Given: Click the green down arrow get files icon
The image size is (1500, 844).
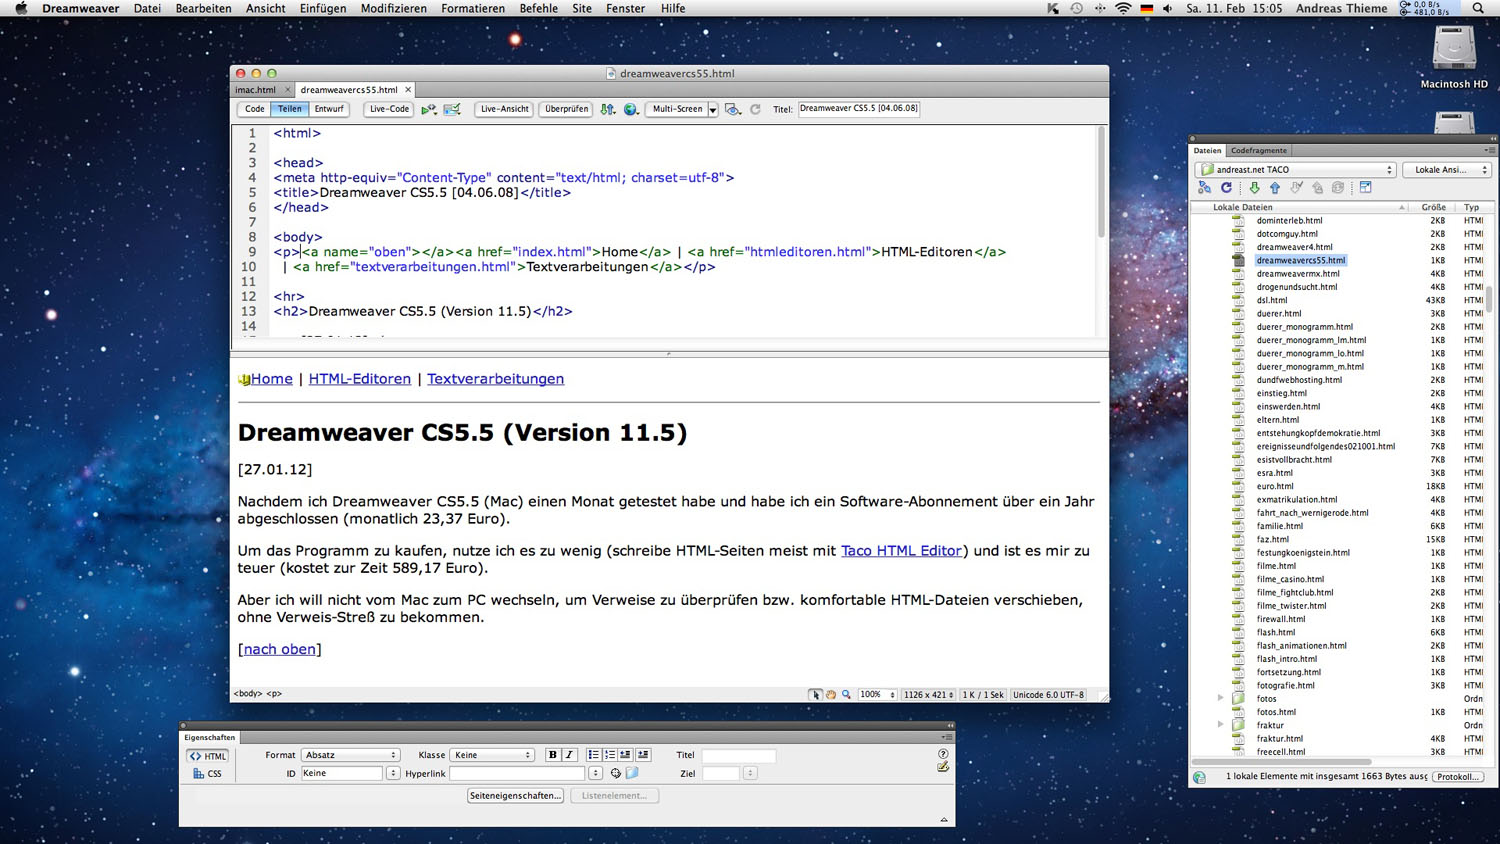Looking at the screenshot, I should tap(1254, 188).
